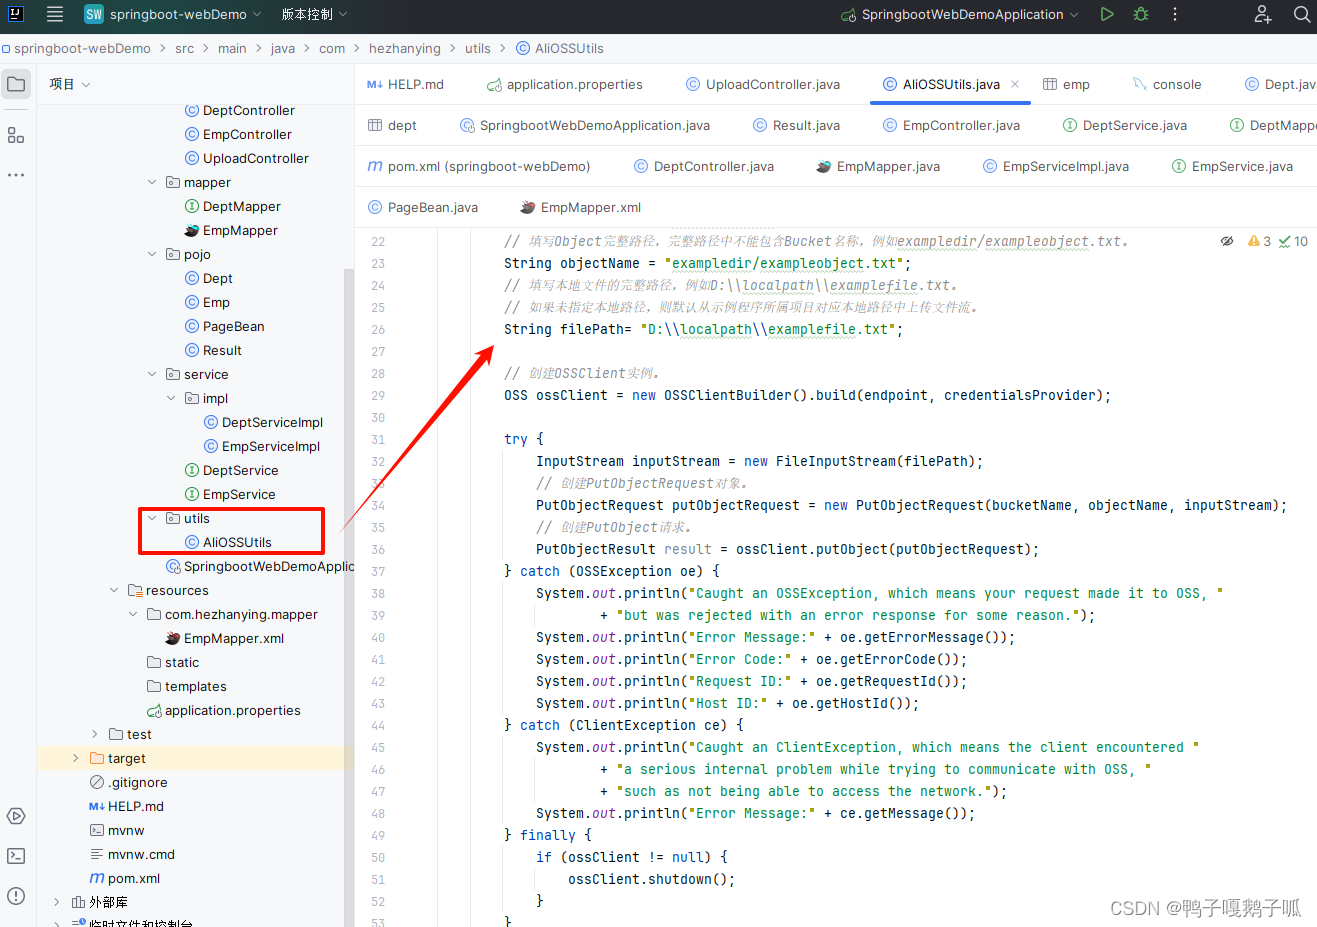Image resolution: width=1317 pixels, height=927 pixels.
Task: Close the AliOSSUtils.java tab
Action: pyautogui.click(x=1015, y=84)
